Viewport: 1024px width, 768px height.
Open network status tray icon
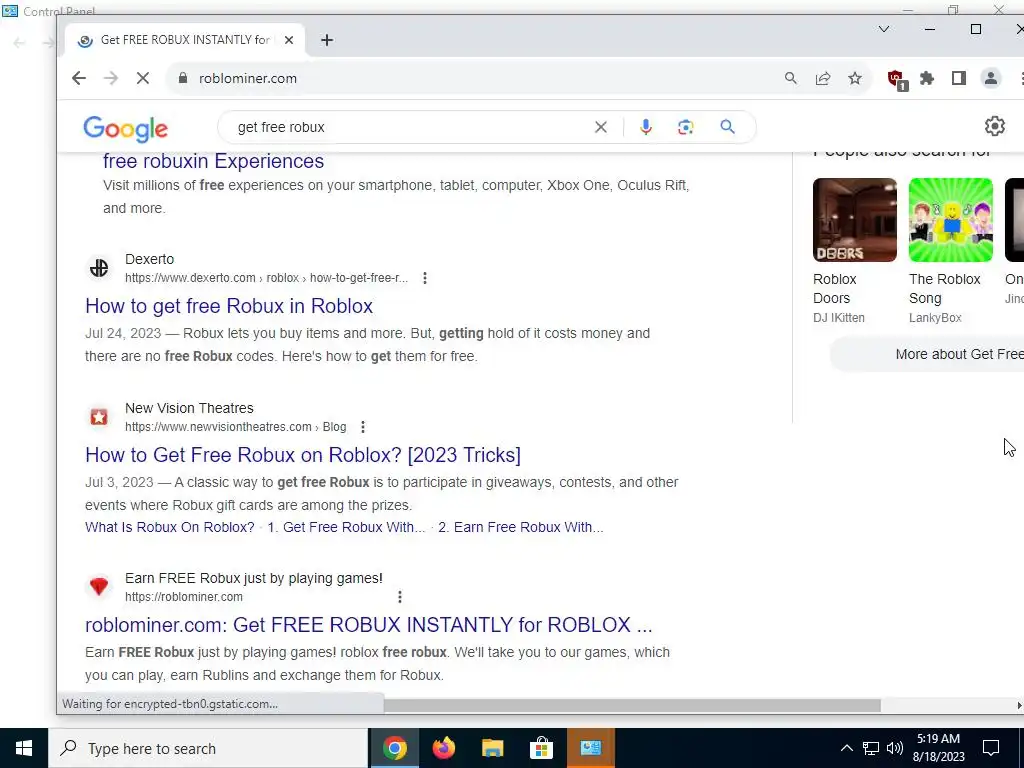click(x=871, y=748)
